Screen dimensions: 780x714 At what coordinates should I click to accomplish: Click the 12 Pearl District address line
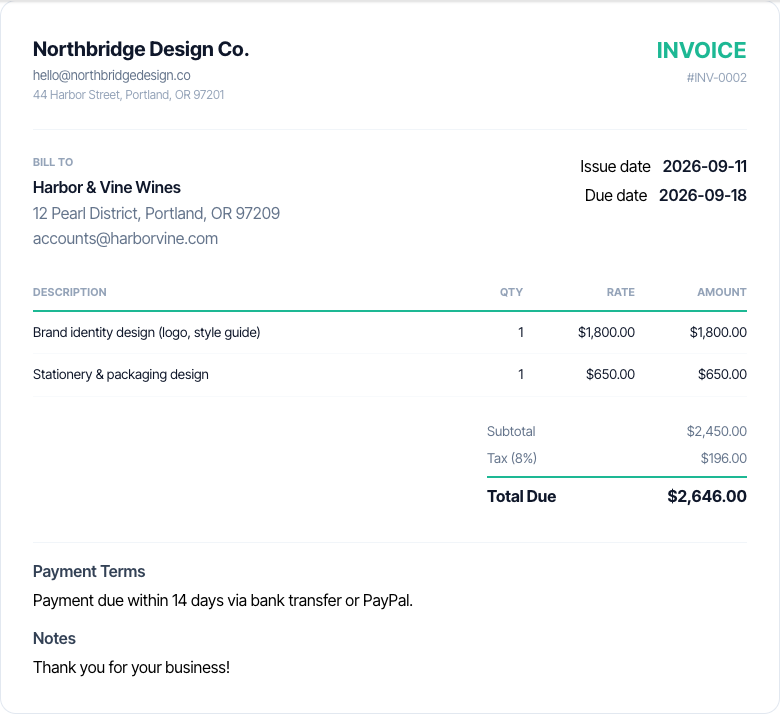[x=156, y=213]
